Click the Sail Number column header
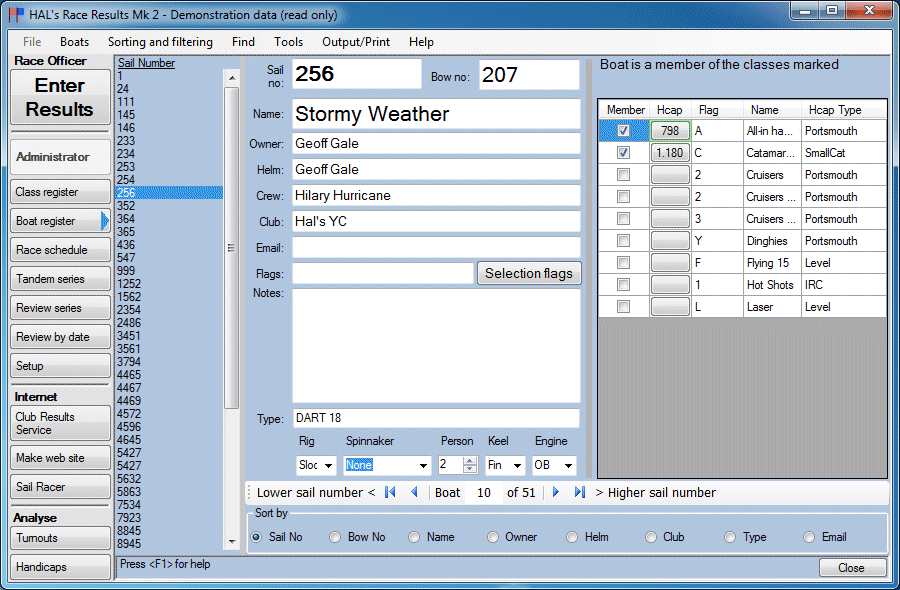 (146, 63)
